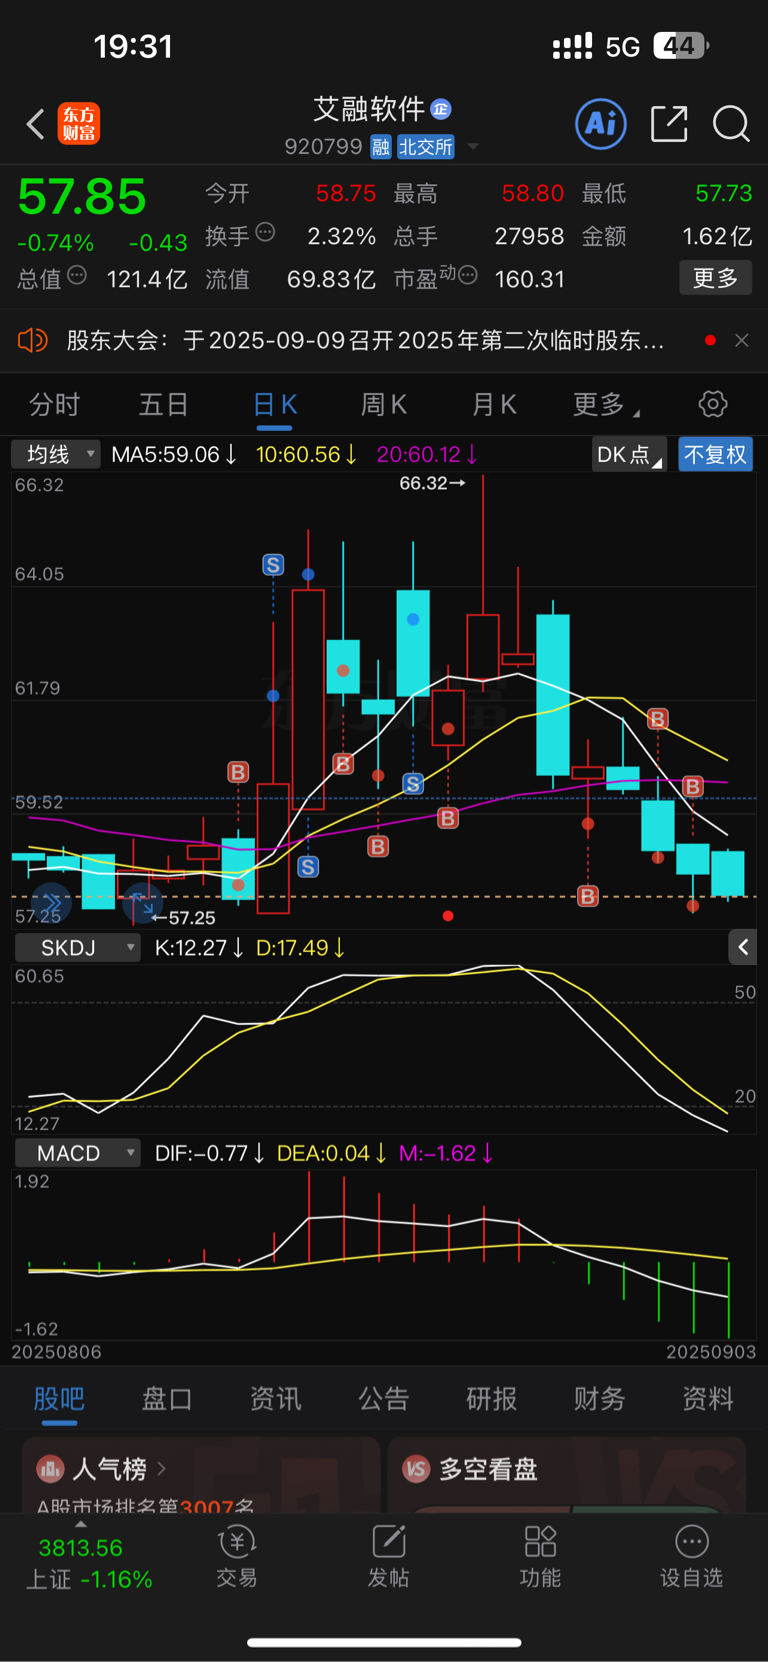Switch to 周K chart tab
The width and height of the screenshot is (768, 1662).
point(384,404)
